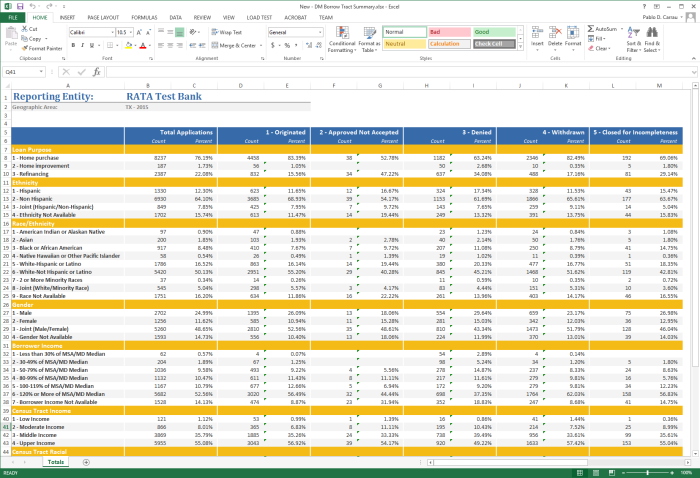700x478 pixels.
Task: Click the Format cells icon
Action: (x=573, y=33)
